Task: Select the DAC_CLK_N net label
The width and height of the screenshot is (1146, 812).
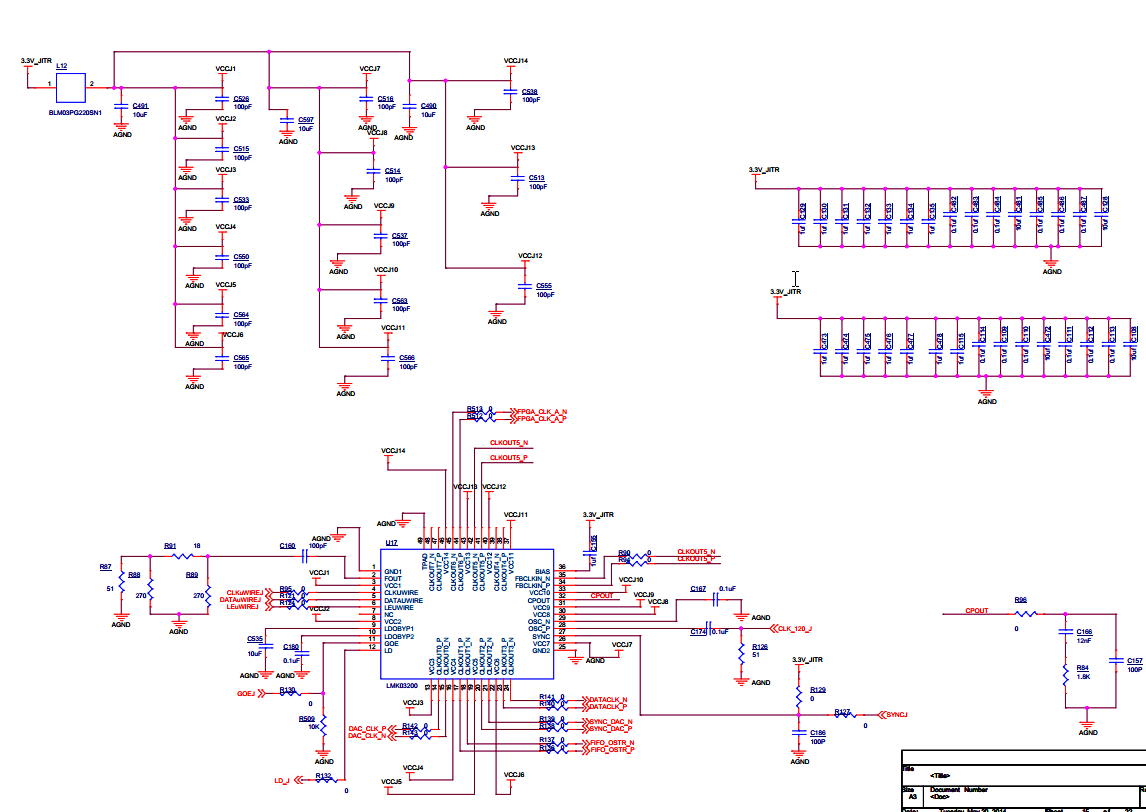Action: point(367,736)
